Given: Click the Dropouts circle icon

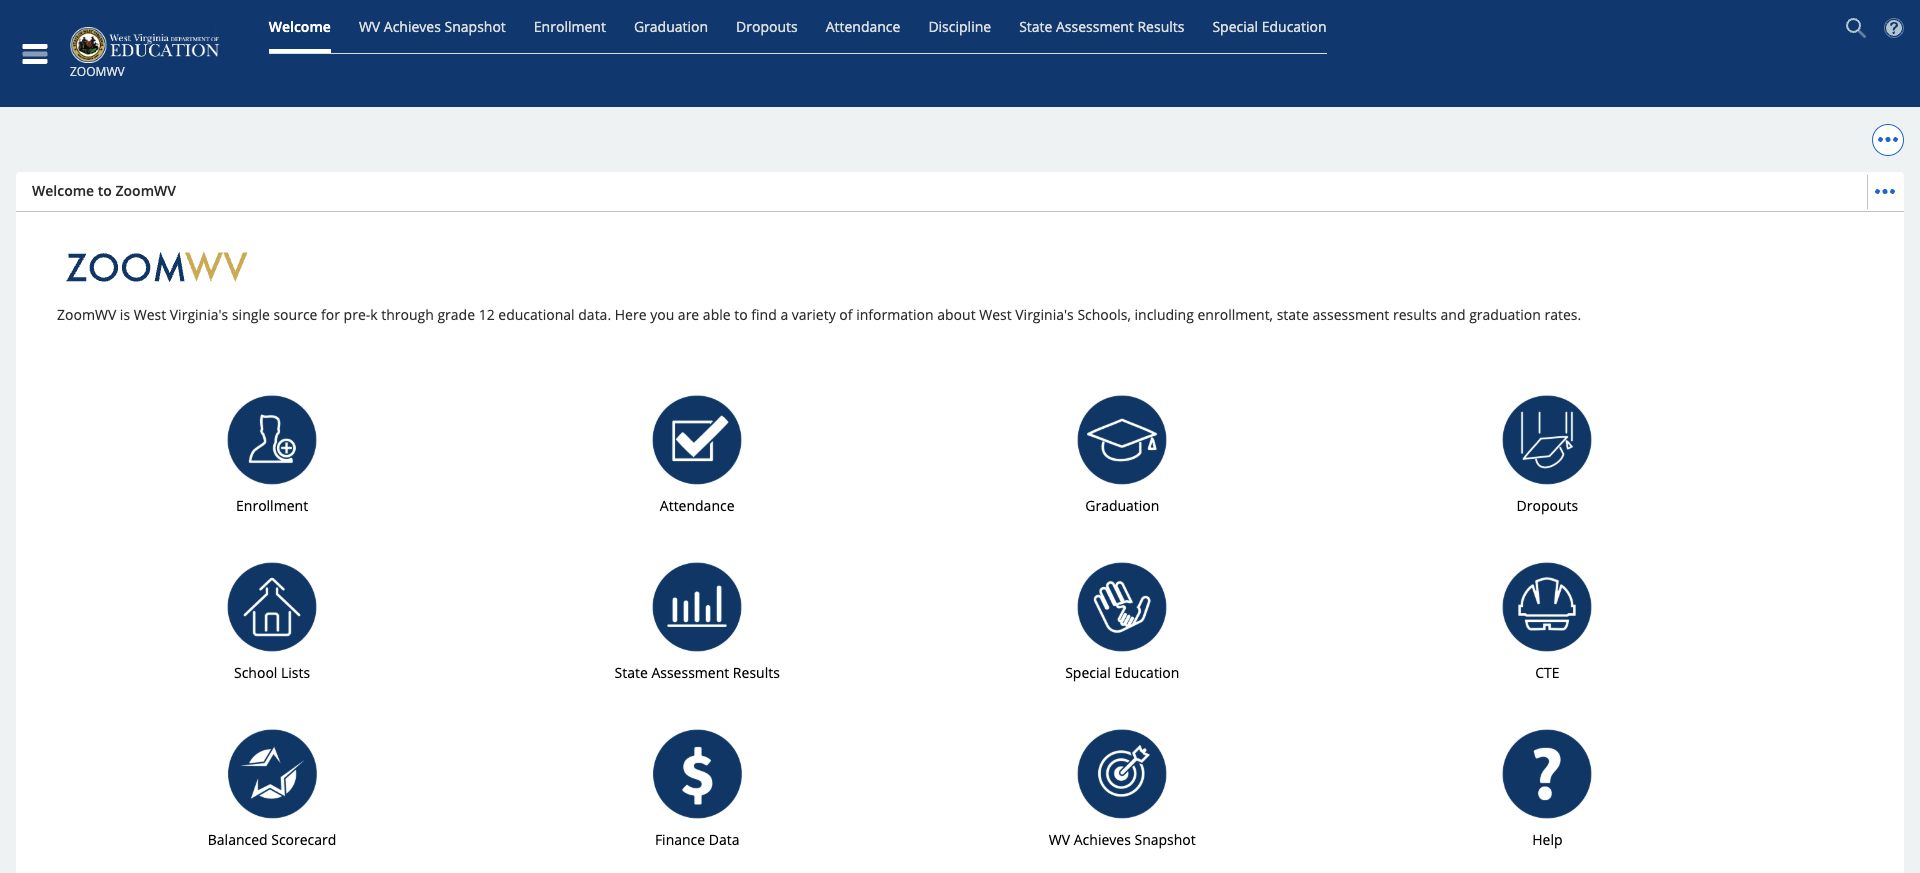Looking at the screenshot, I should (x=1547, y=440).
